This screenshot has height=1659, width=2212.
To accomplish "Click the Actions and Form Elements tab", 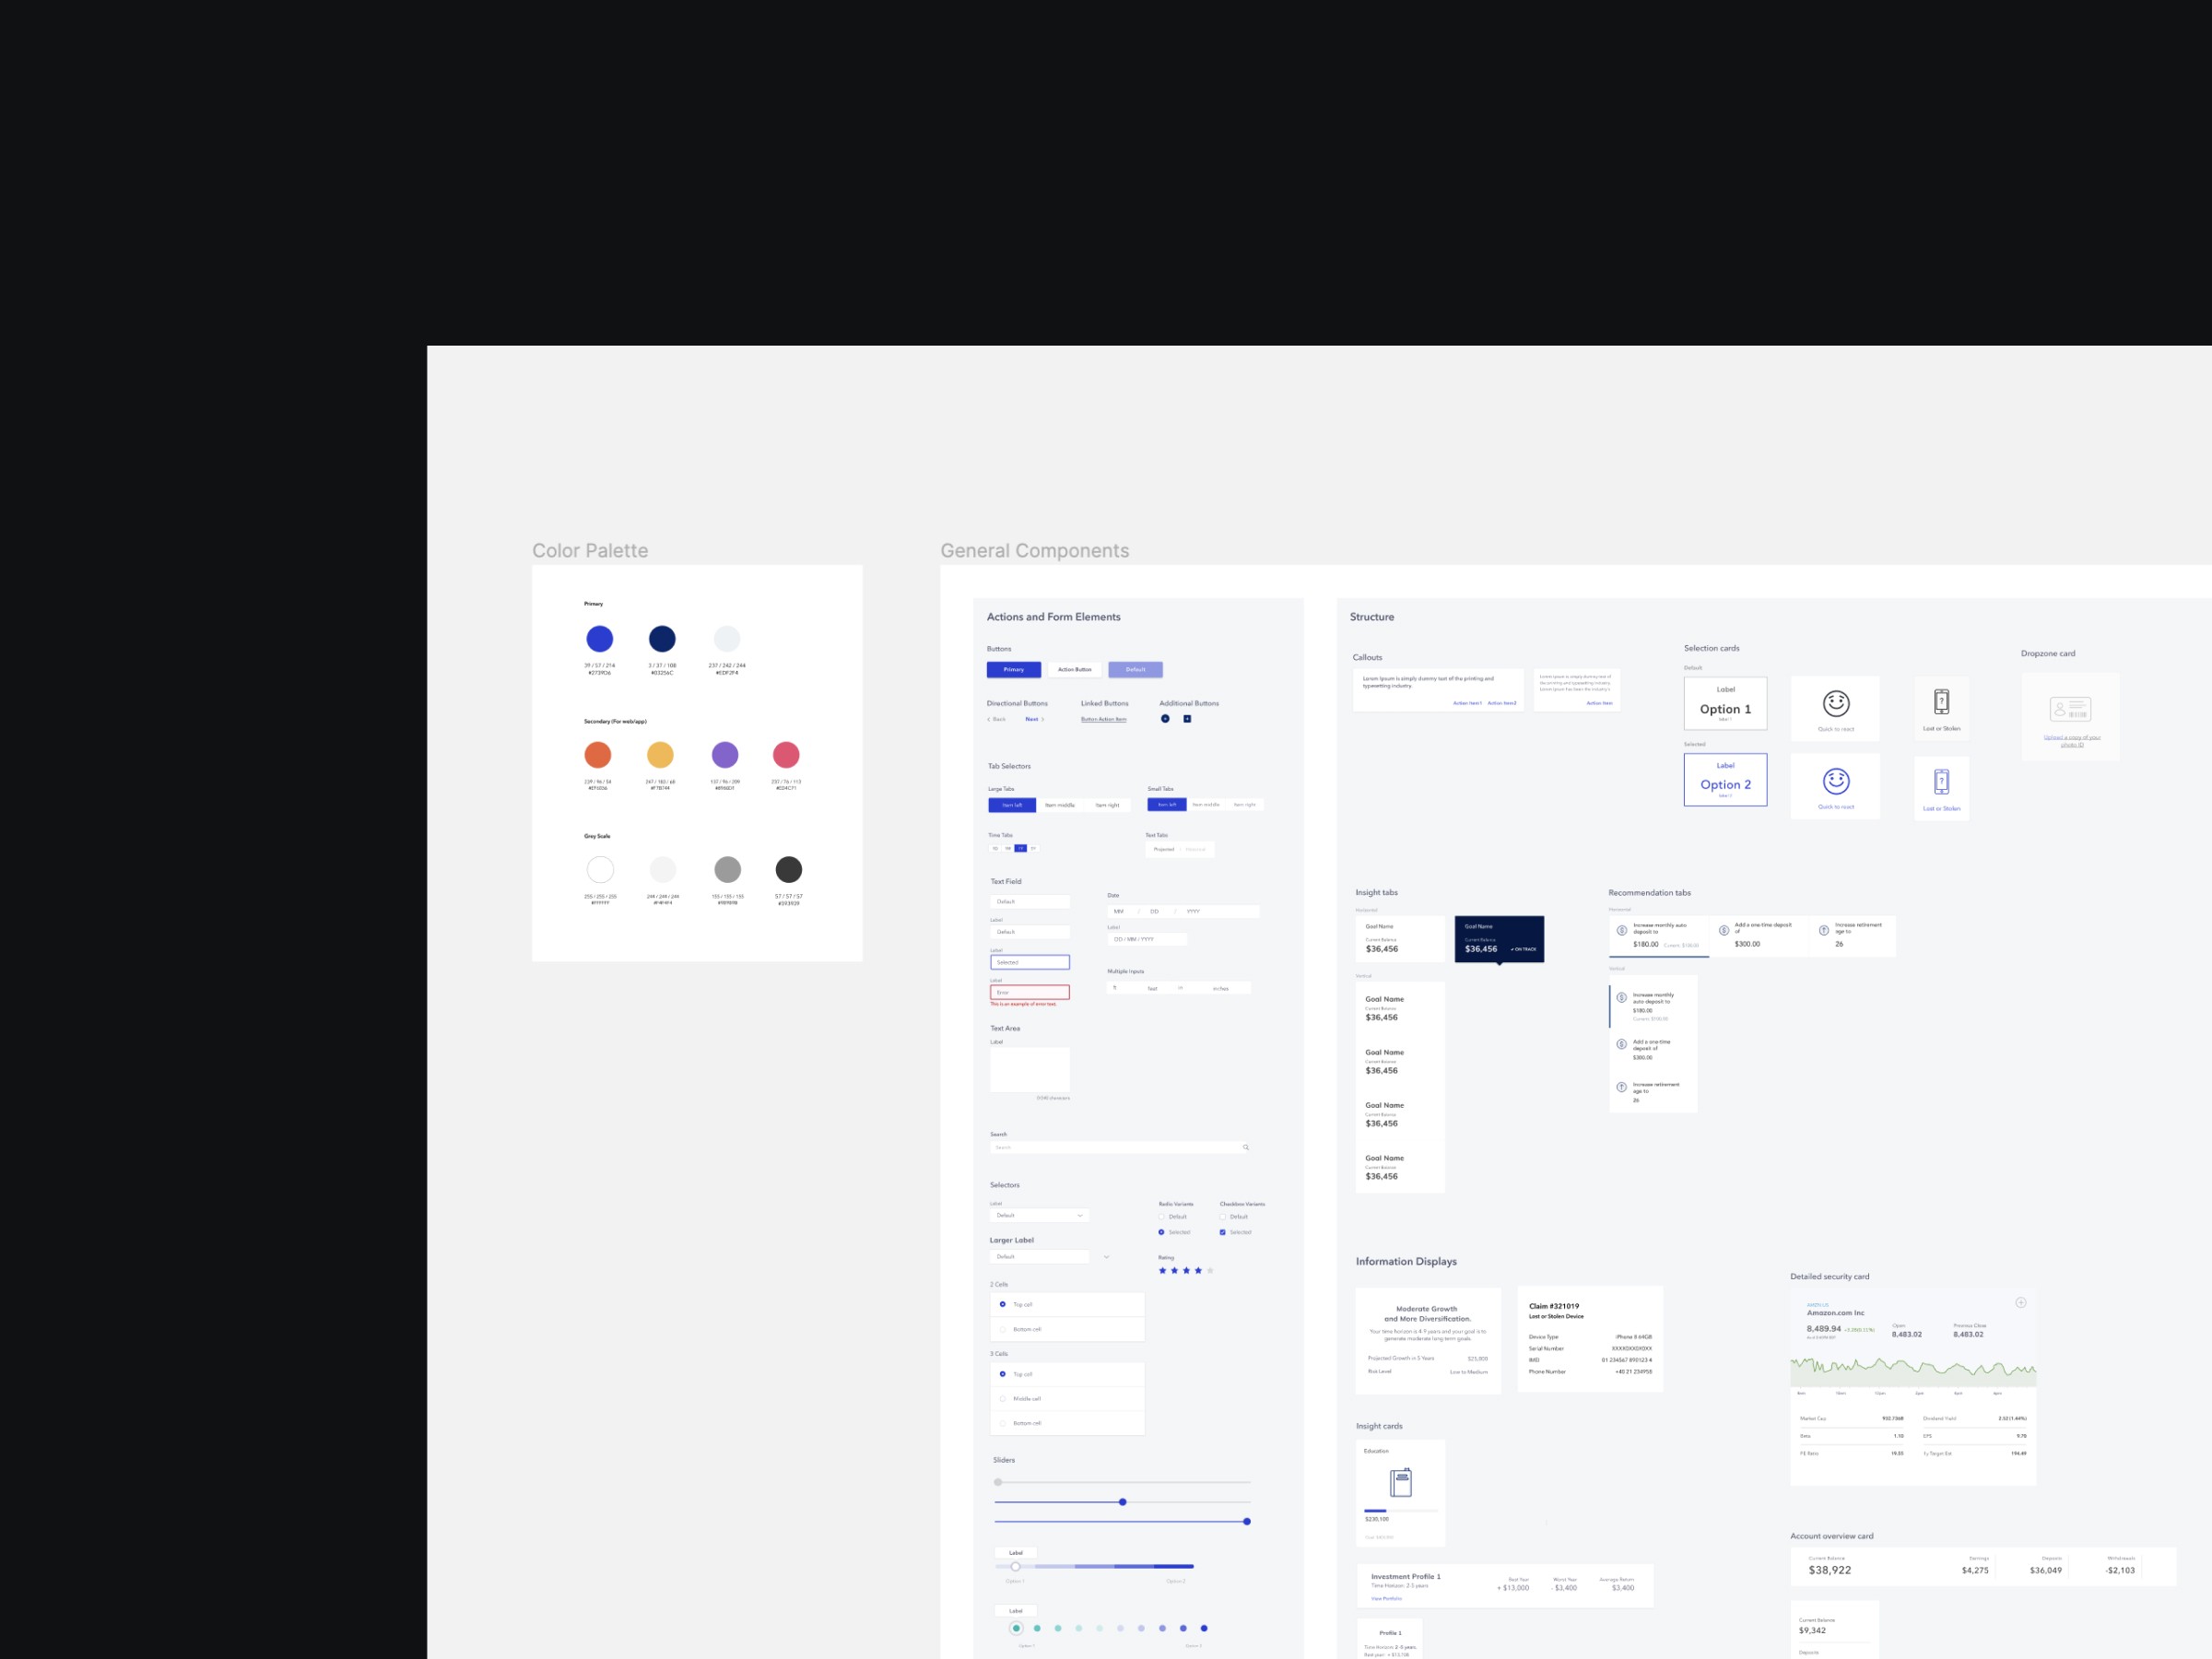I will [x=1052, y=615].
